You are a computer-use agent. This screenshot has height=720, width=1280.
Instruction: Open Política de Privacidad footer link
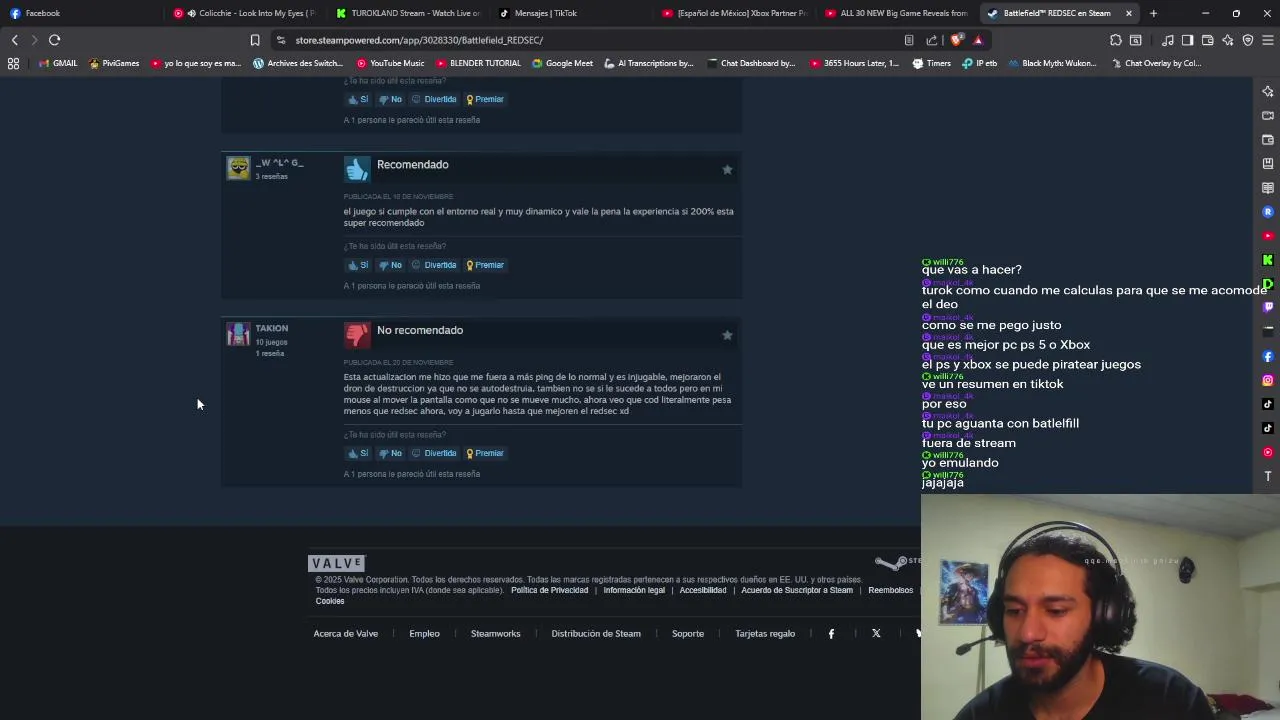click(549, 590)
